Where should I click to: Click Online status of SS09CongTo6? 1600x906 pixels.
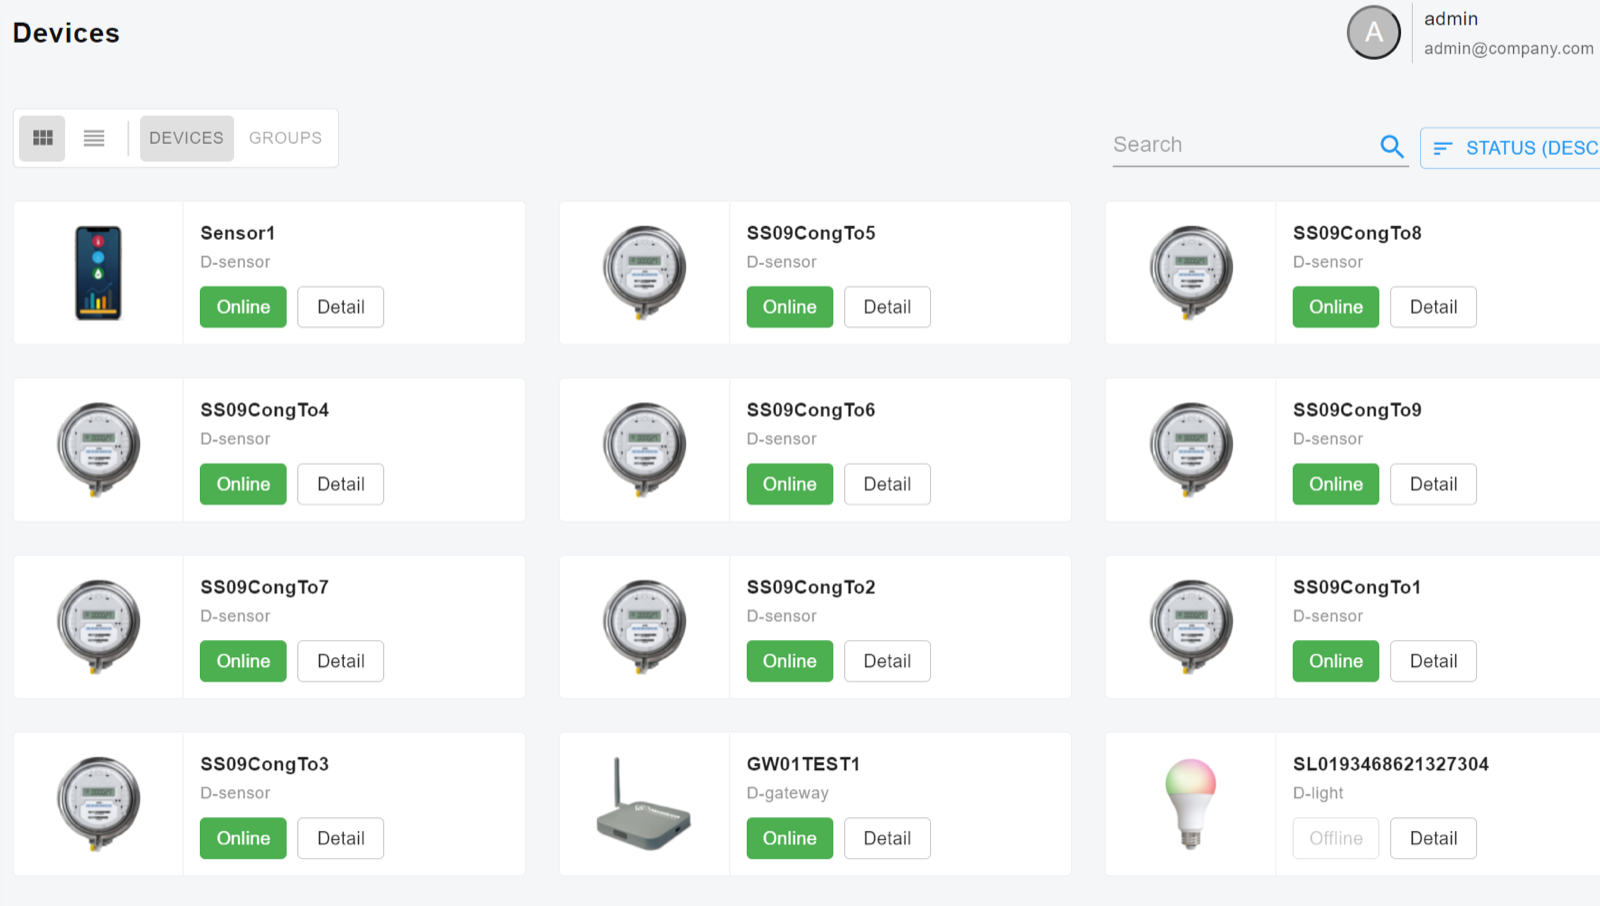coord(790,484)
